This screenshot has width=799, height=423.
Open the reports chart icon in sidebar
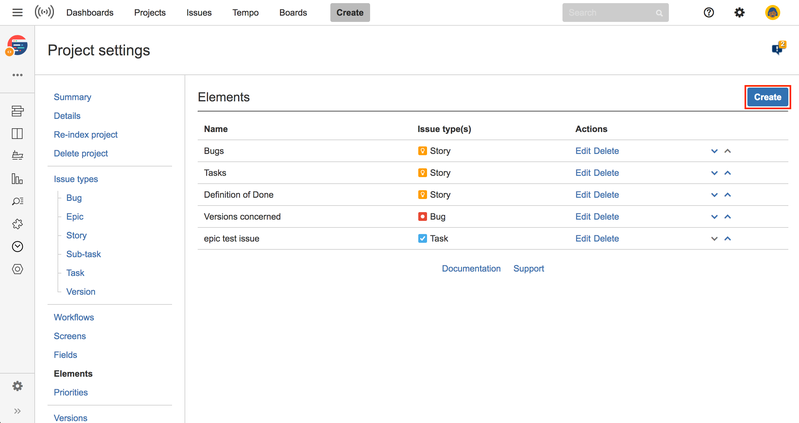click(17, 179)
